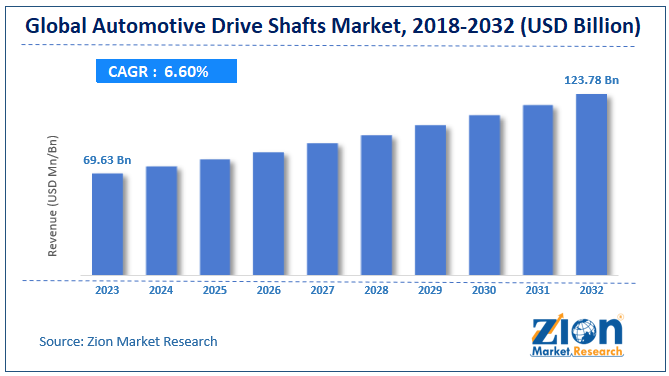
Task: Select the 2031 bar in the chart
Action: coord(538,190)
